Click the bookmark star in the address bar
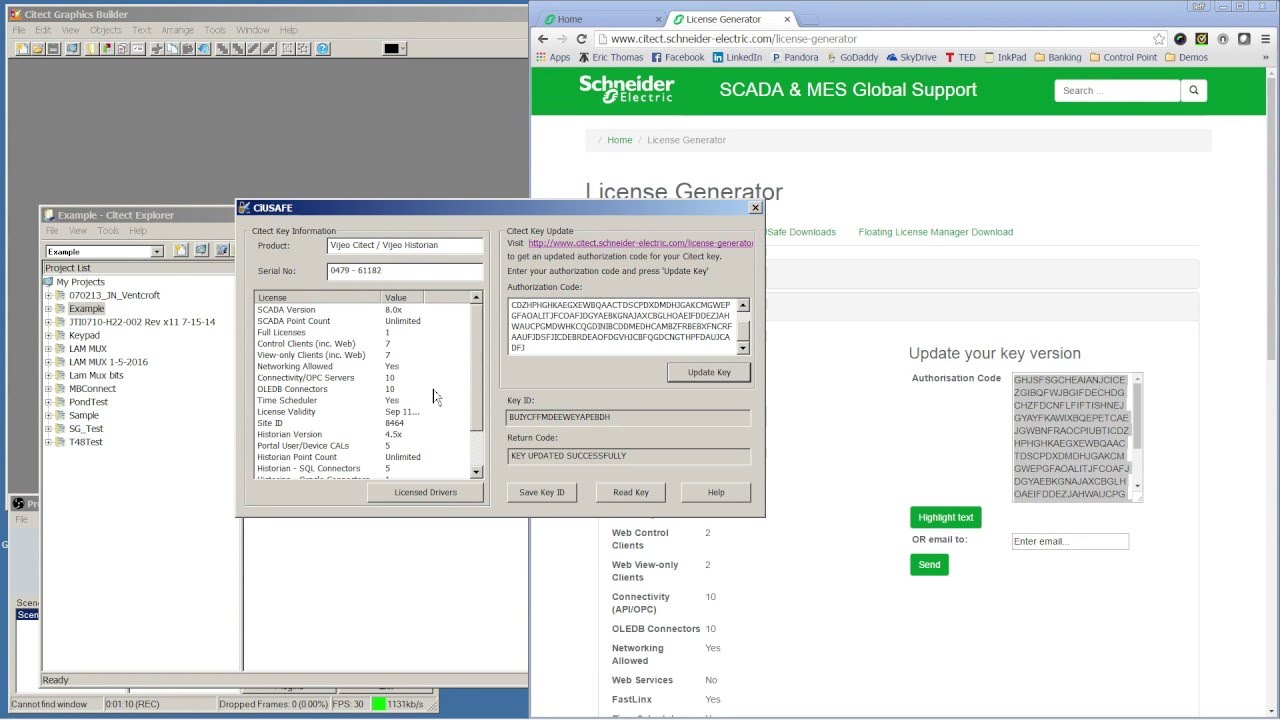Viewport: 1280px width, 720px height. [1158, 39]
